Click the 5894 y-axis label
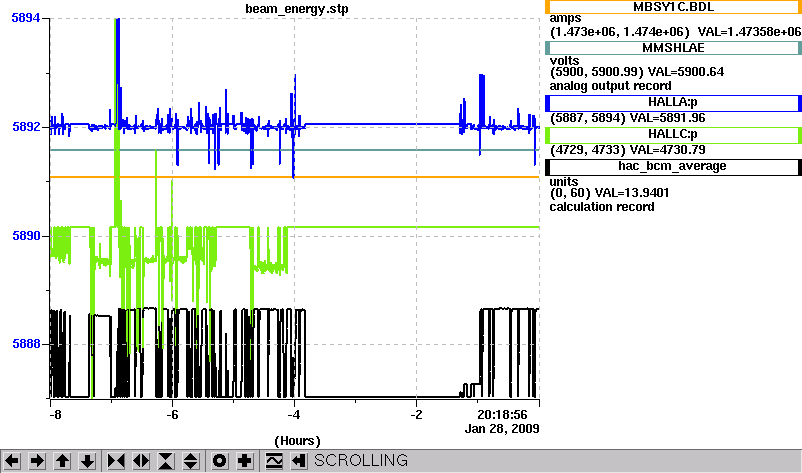Screen dimensions: 802x473 click(26, 18)
